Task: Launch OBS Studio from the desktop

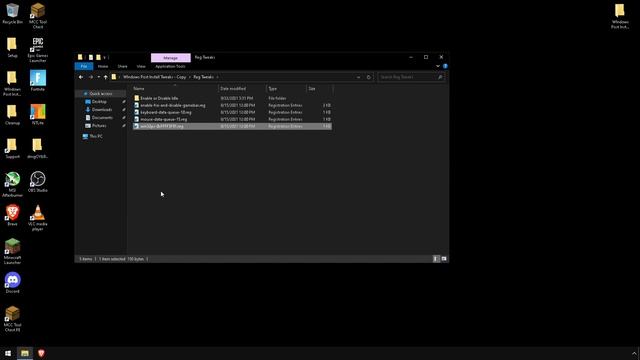Action: [x=38, y=182]
